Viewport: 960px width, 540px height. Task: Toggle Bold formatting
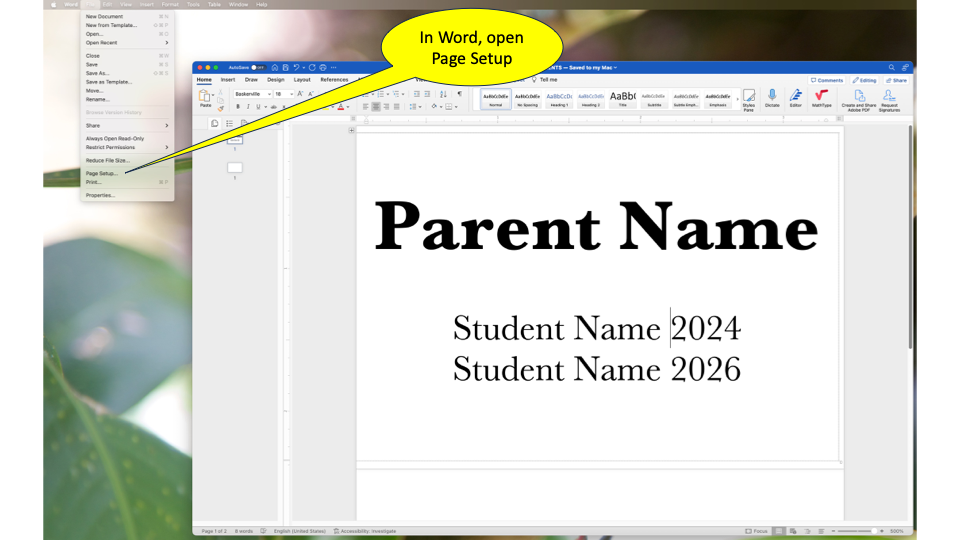point(238,107)
